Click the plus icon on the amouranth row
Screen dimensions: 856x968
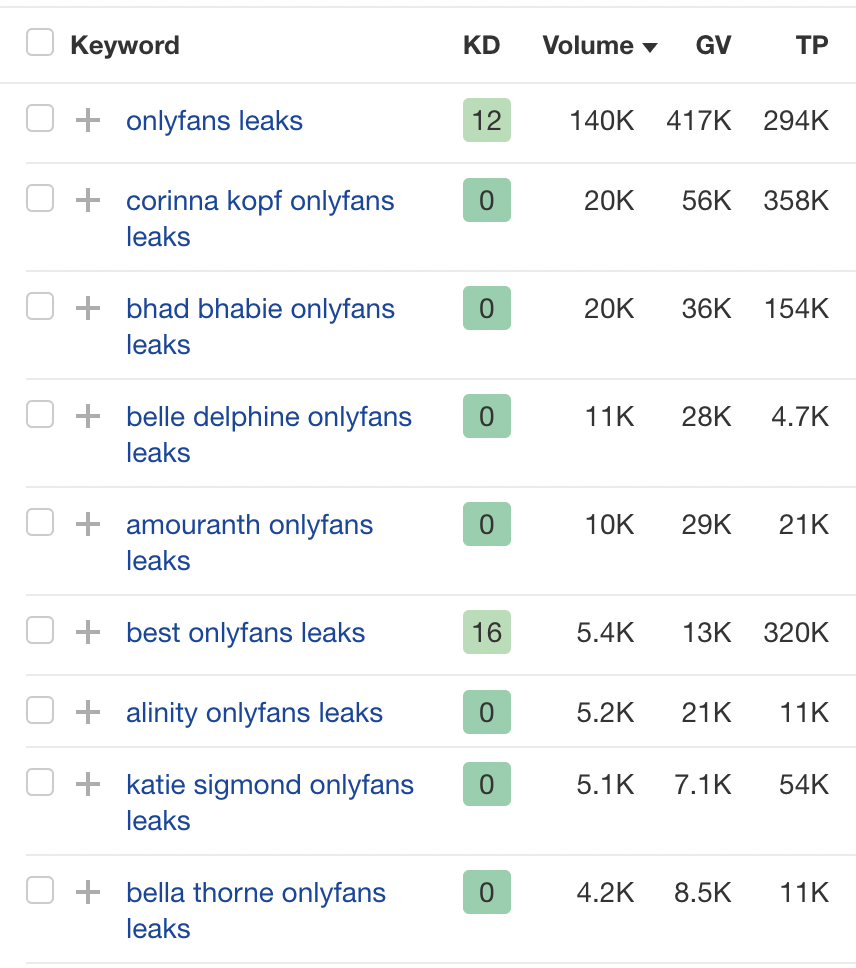(x=88, y=525)
